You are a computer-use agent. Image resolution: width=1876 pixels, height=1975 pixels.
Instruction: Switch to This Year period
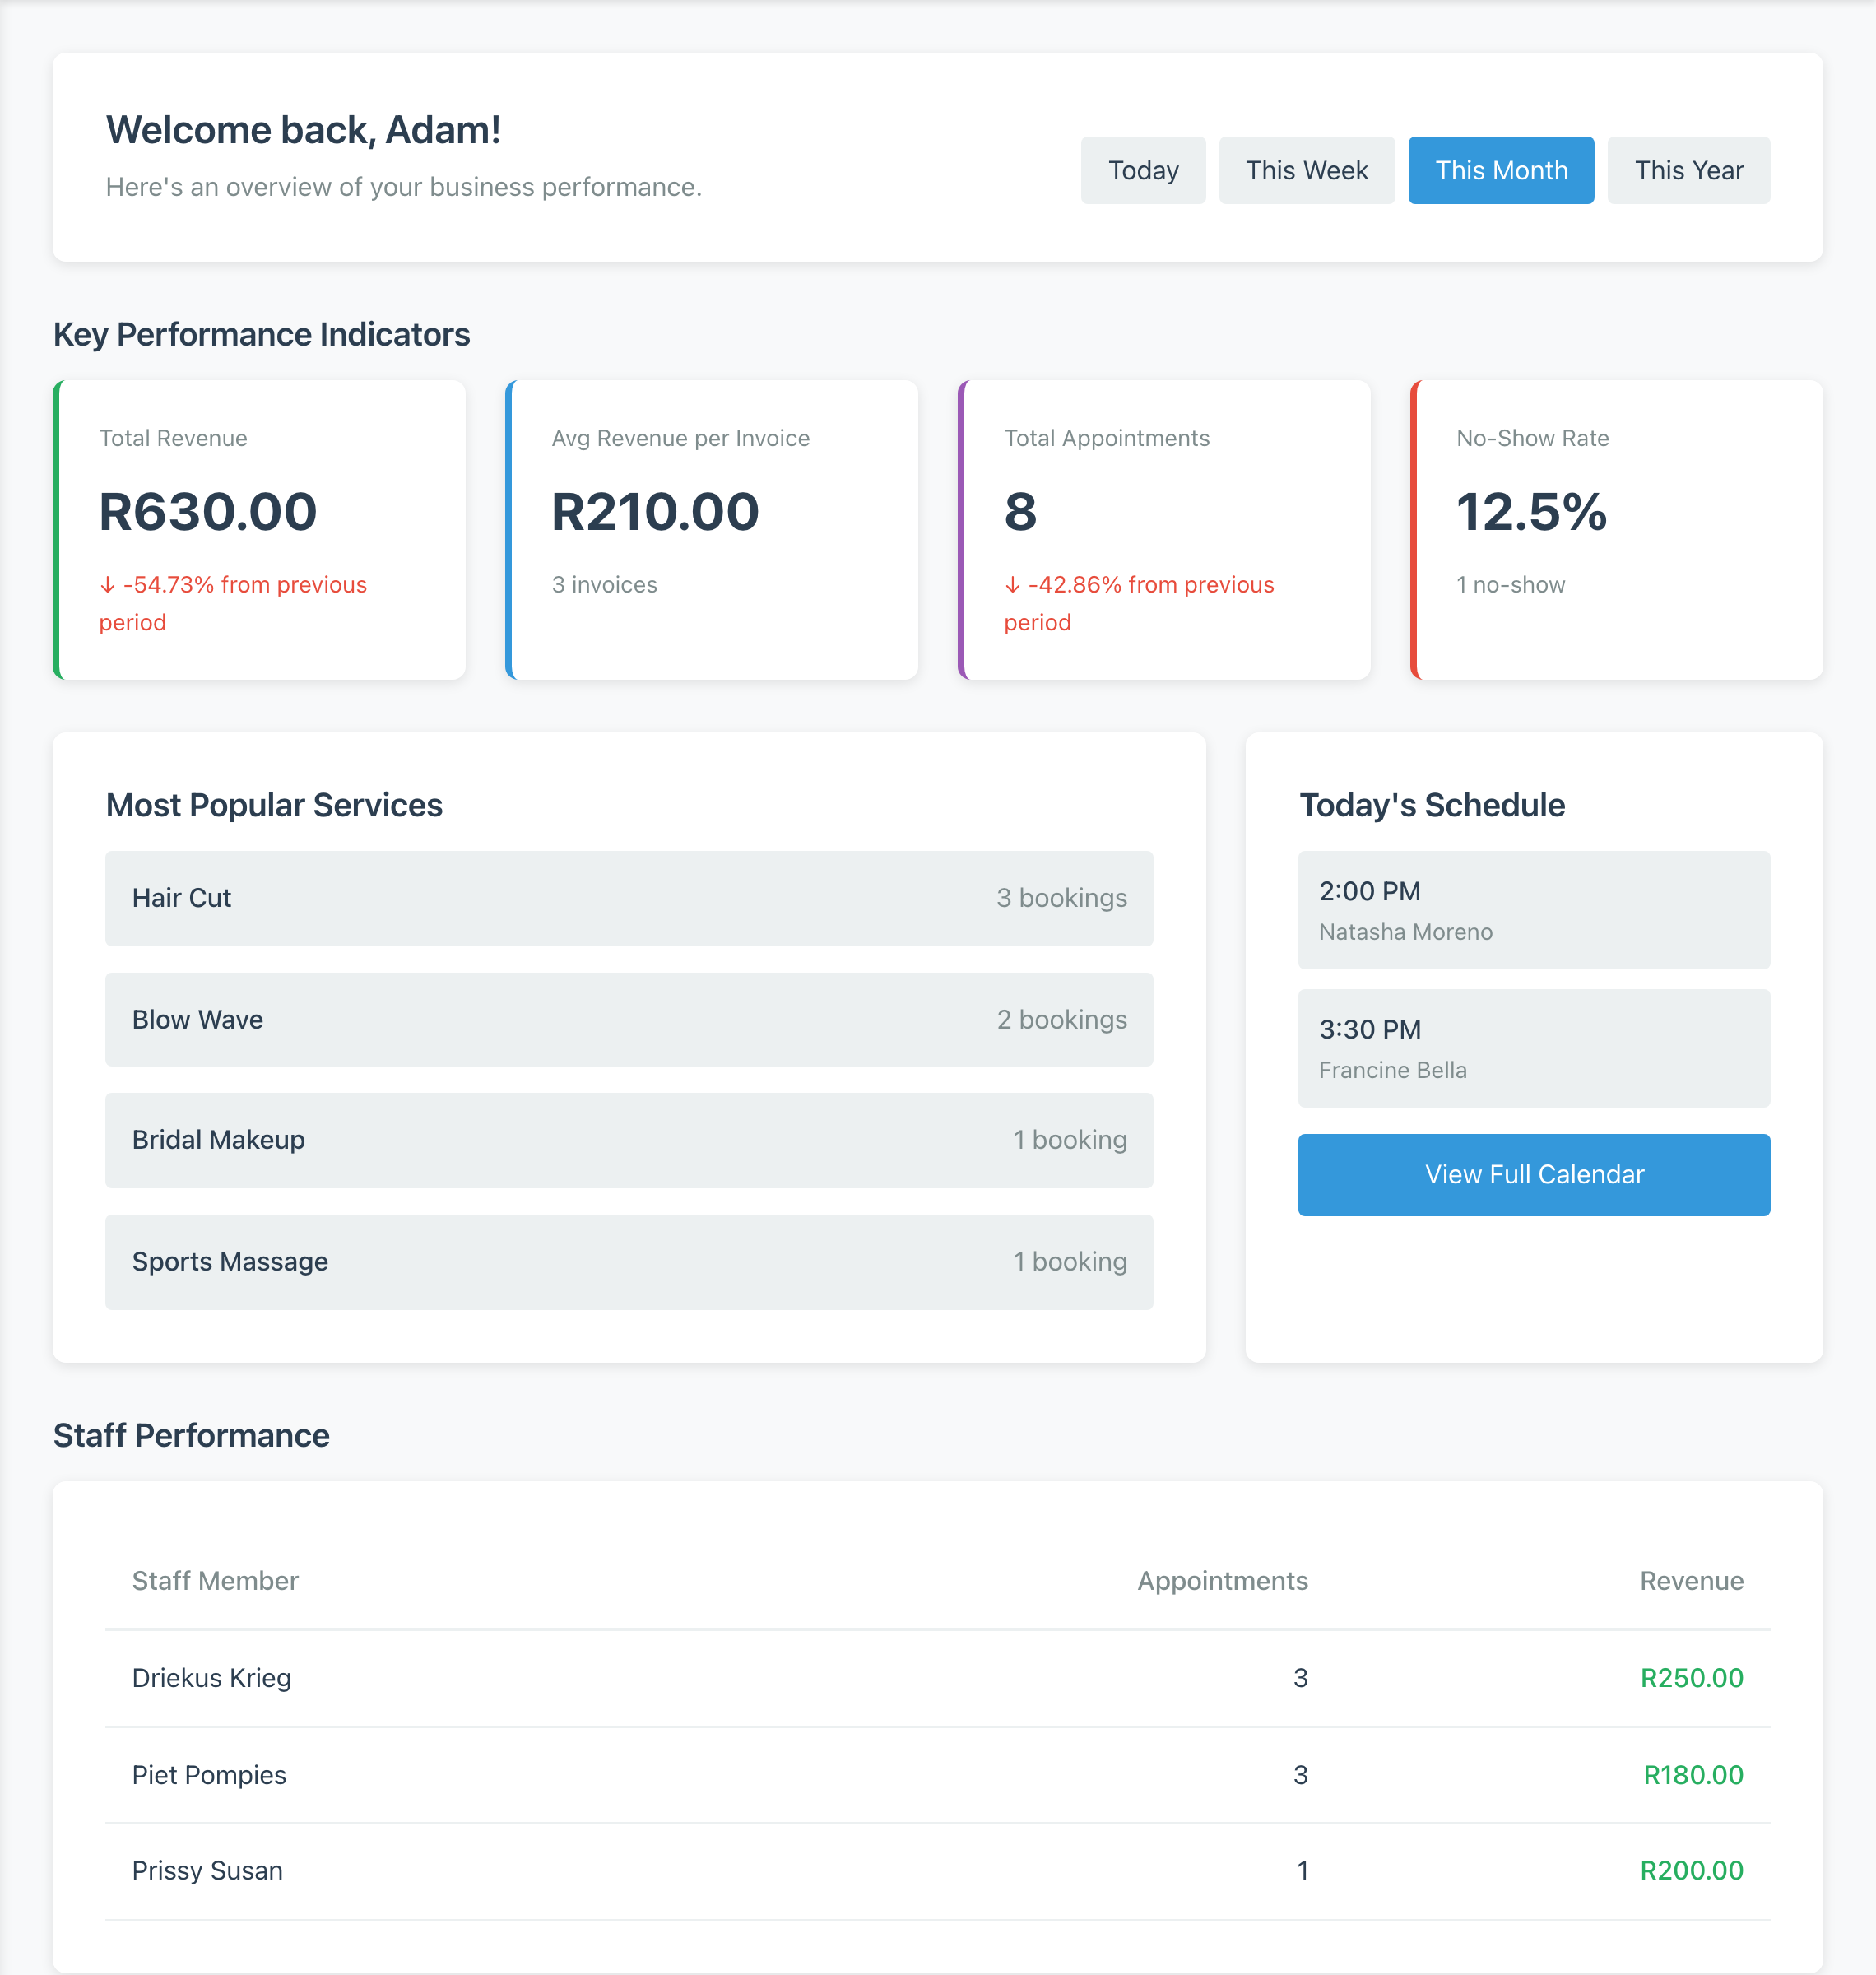point(1688,170)
